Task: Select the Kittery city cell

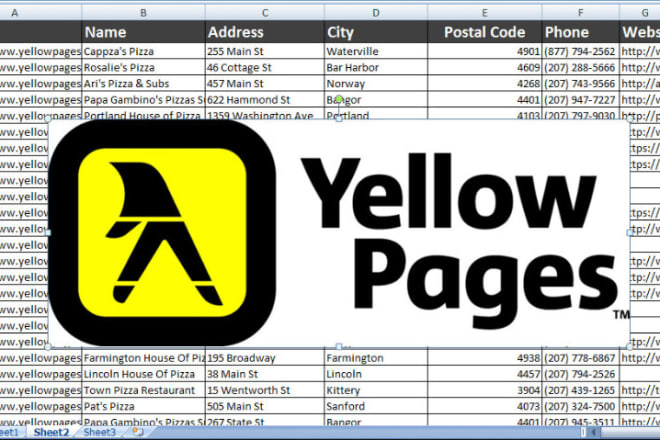Action: pos(376,390)
